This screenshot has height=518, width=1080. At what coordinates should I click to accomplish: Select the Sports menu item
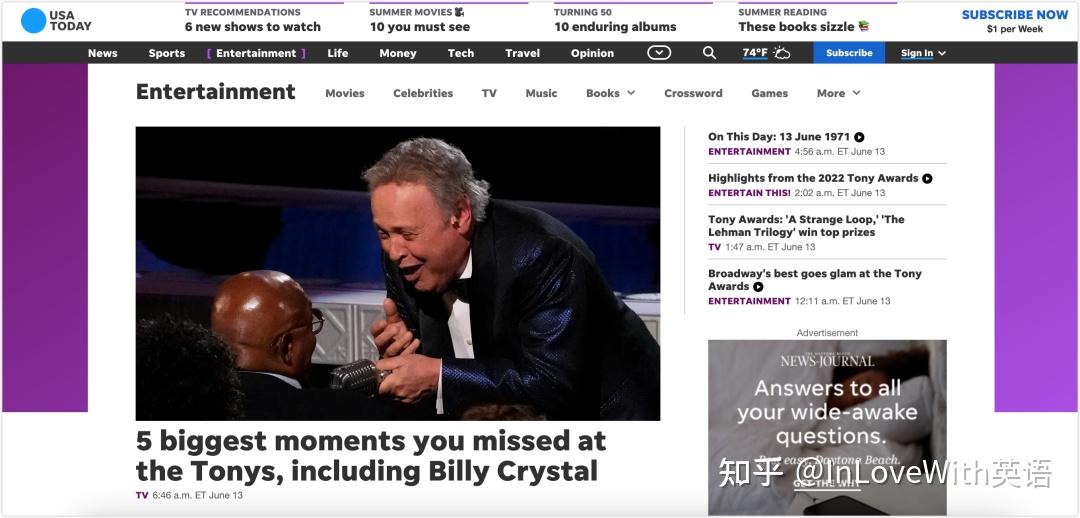click(x=167, y=53)
